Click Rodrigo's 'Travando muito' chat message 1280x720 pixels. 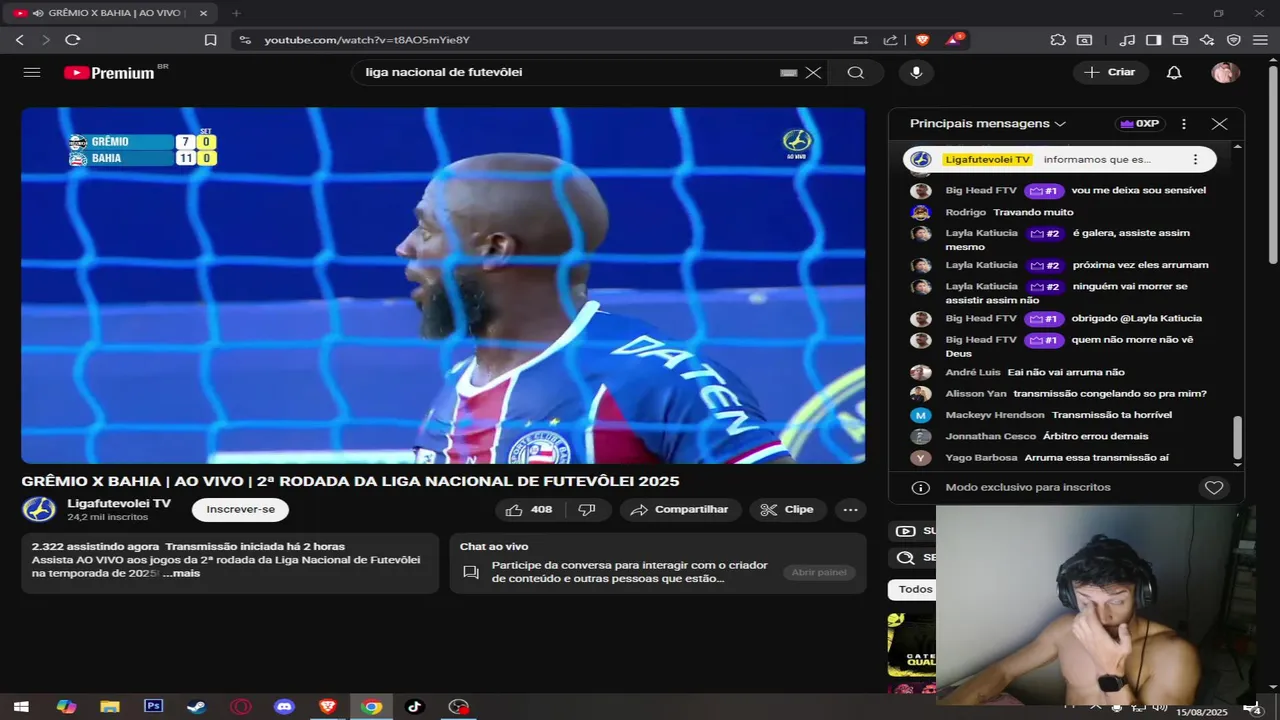[1033, 212]
